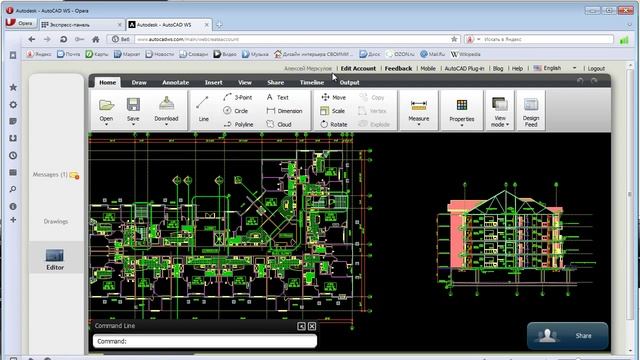Image resolution: width=640 pixels, height=360 pixels.
Task: Choose the Rotate tool
Action: click(334, 124)
